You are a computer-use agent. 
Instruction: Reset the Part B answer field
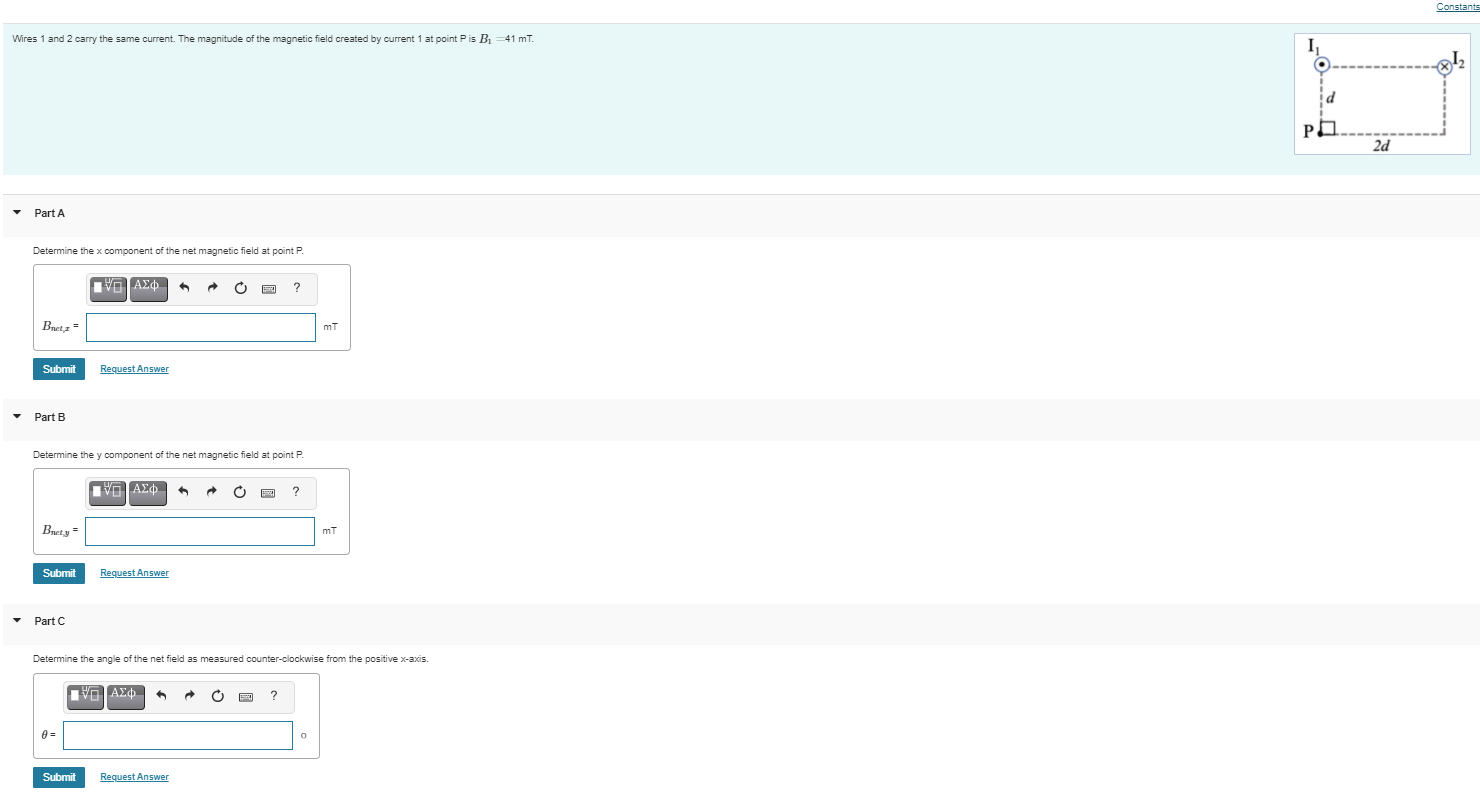click(240, 491)
